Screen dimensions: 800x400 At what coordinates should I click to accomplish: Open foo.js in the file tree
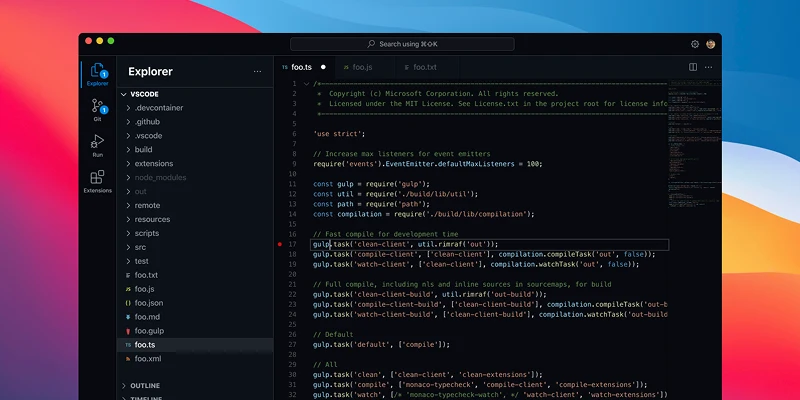pyautogui.click(x=195, y=289)
